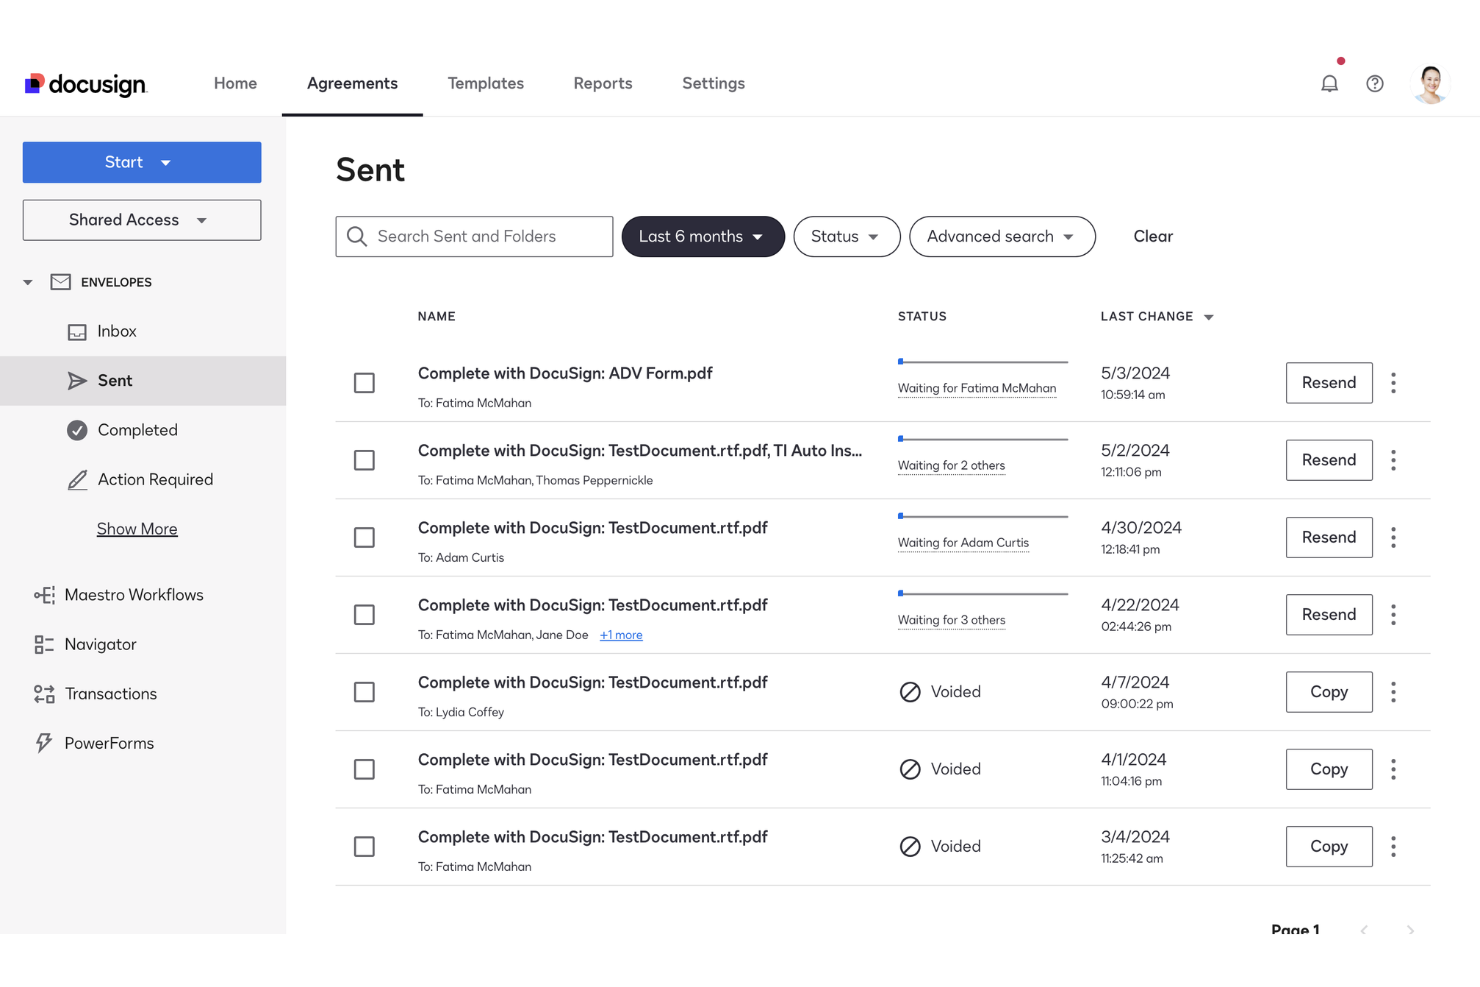Open Complete with DocuSign: ADV Form.pdf

pyautogui.click(x=565, y=373)
